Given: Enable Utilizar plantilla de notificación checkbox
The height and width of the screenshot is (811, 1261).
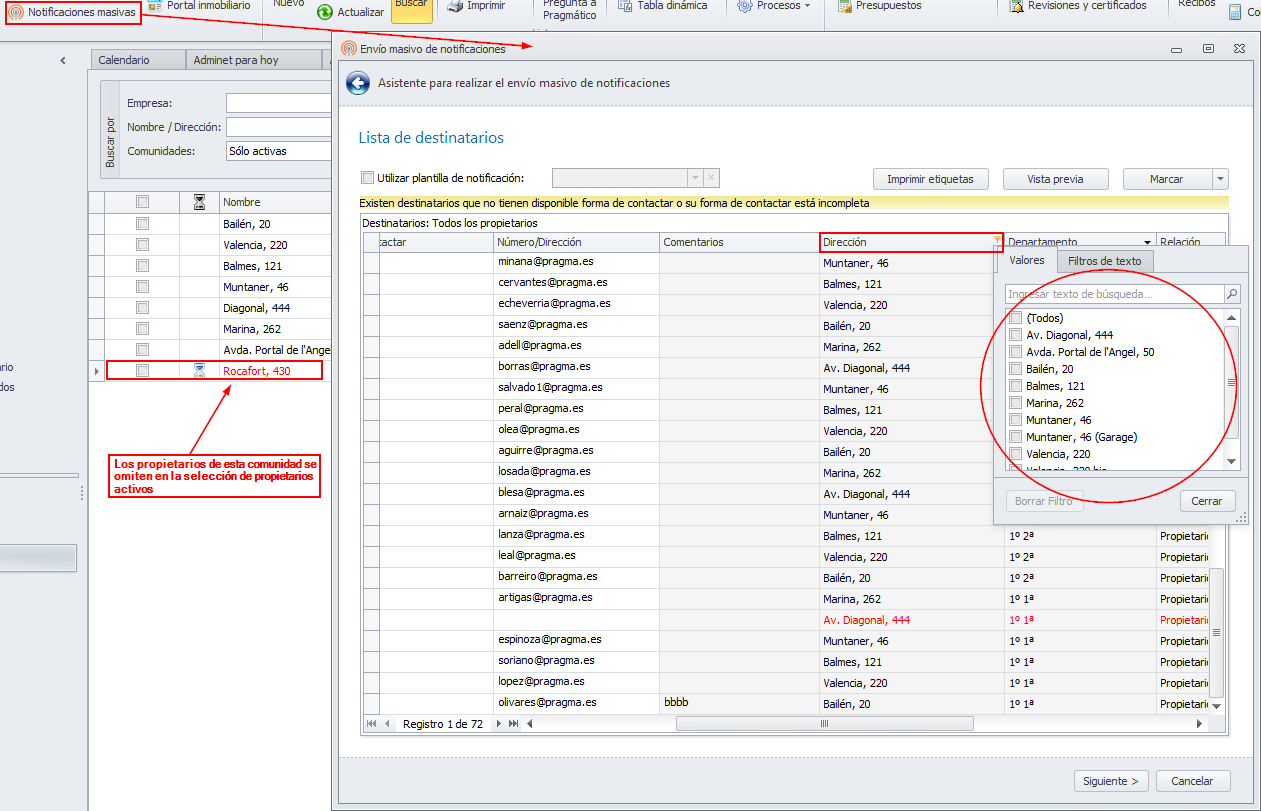Looking at the screenshot, I should pyautogui.click(x=367, y=178).
